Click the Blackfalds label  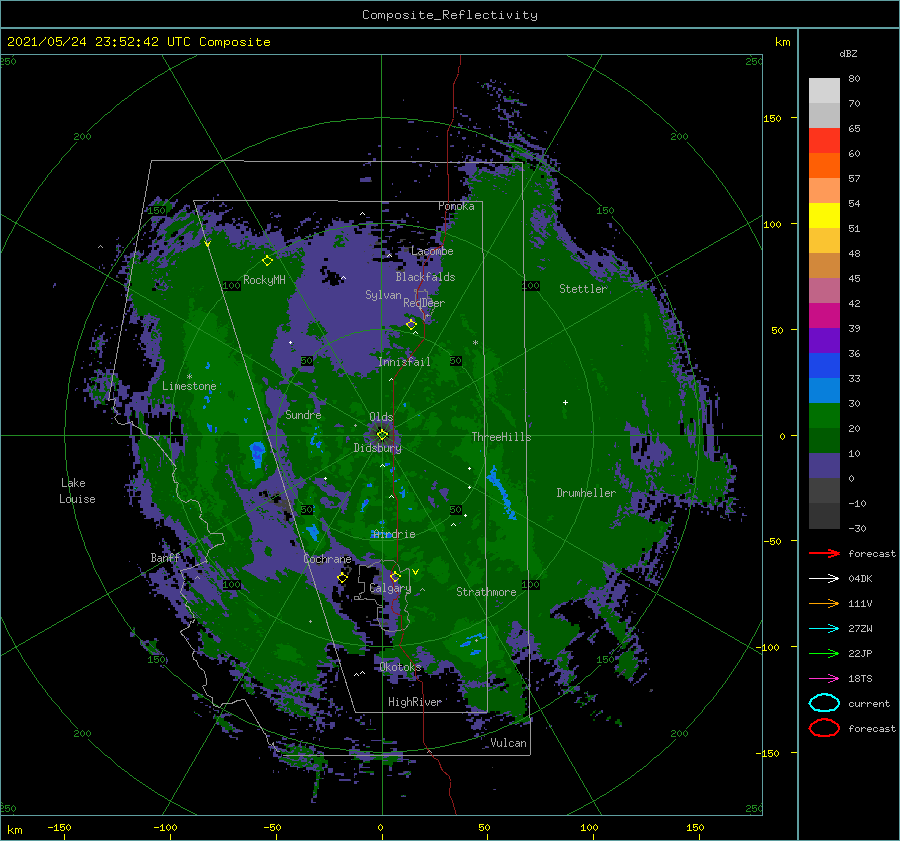tap(425, 277)
